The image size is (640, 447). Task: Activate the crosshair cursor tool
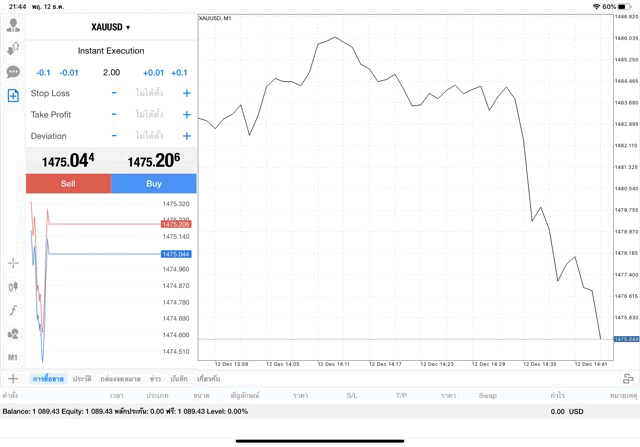(13, 263)
